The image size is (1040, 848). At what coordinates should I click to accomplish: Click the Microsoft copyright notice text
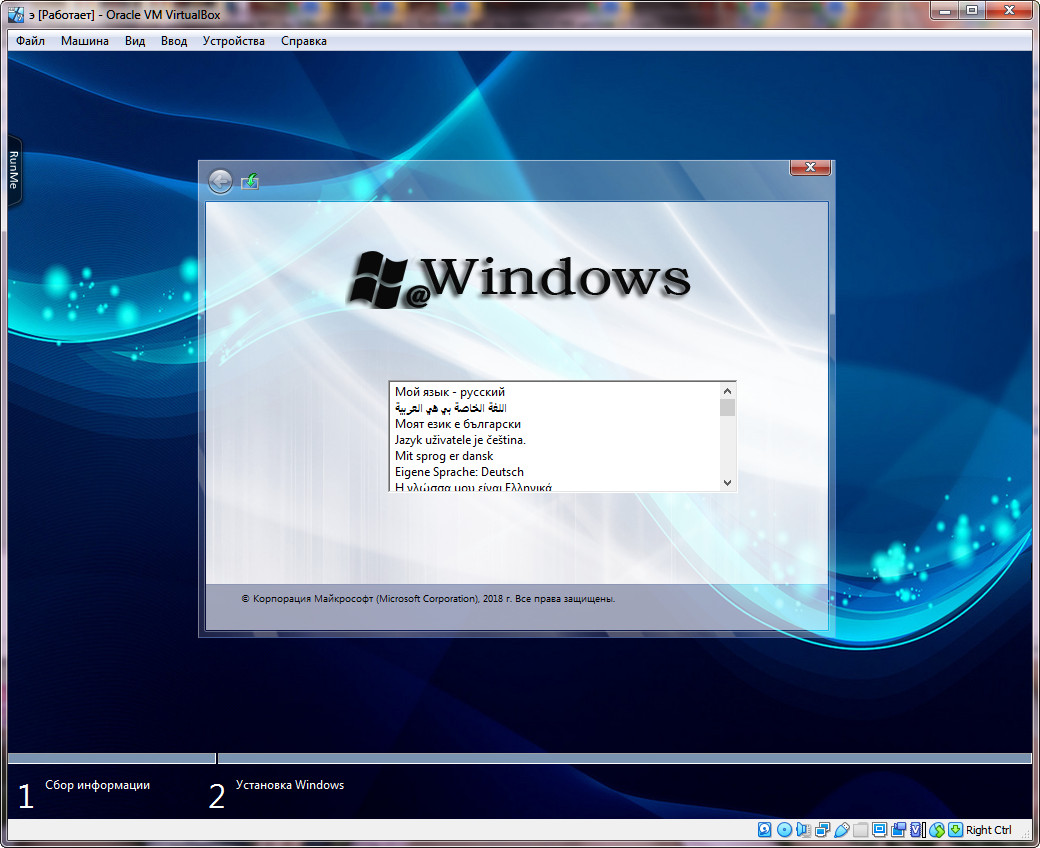(x=428, y=599)
